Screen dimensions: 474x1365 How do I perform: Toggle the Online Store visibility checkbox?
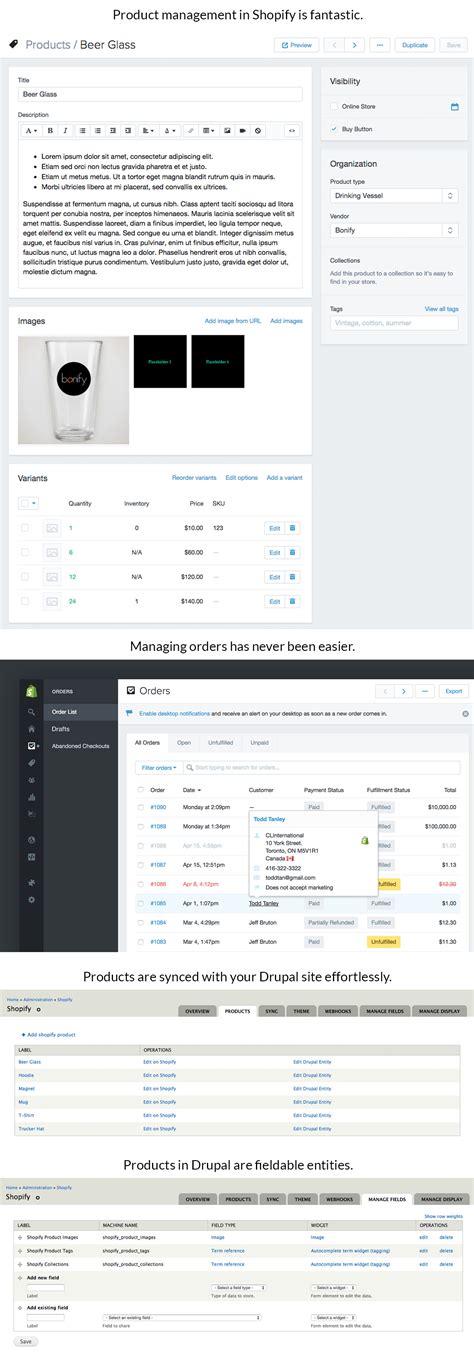tap(334, 106)
